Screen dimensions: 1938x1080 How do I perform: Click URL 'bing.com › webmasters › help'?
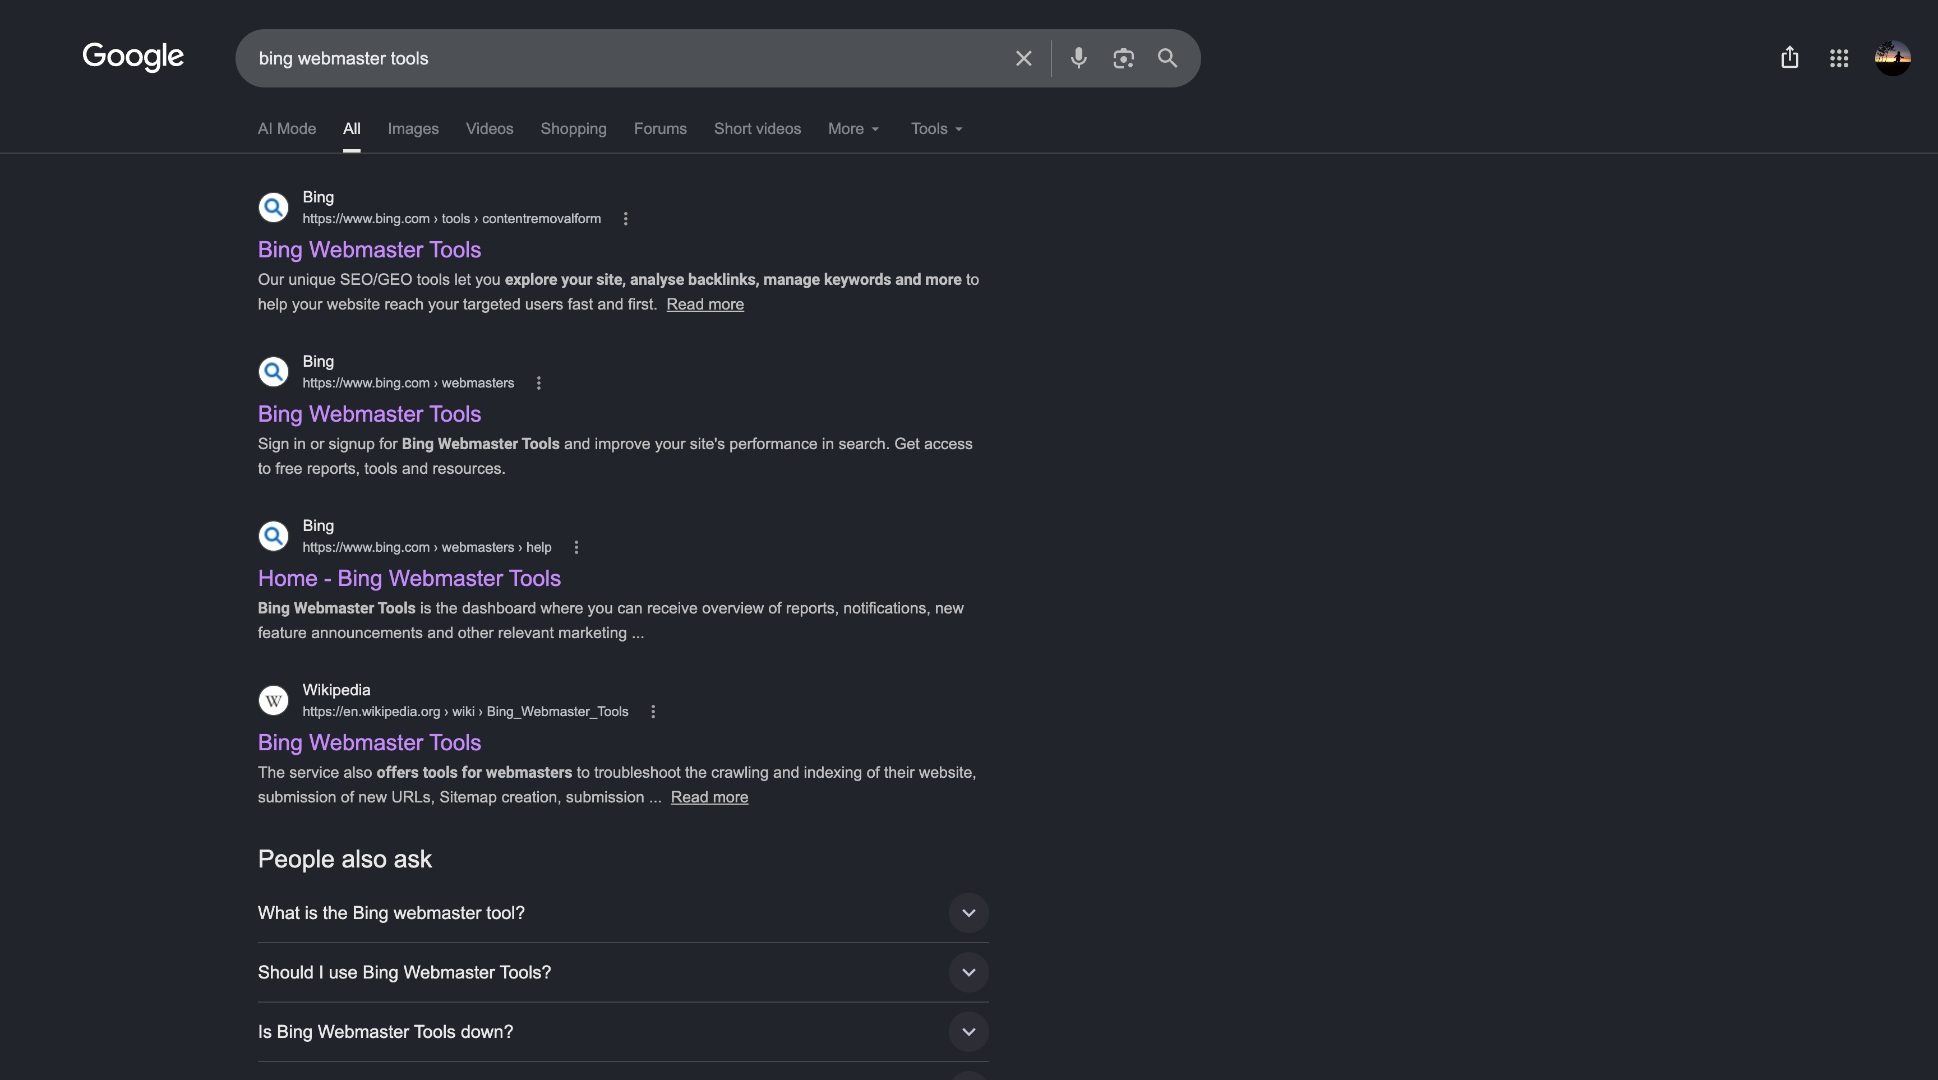click(427, 547)
